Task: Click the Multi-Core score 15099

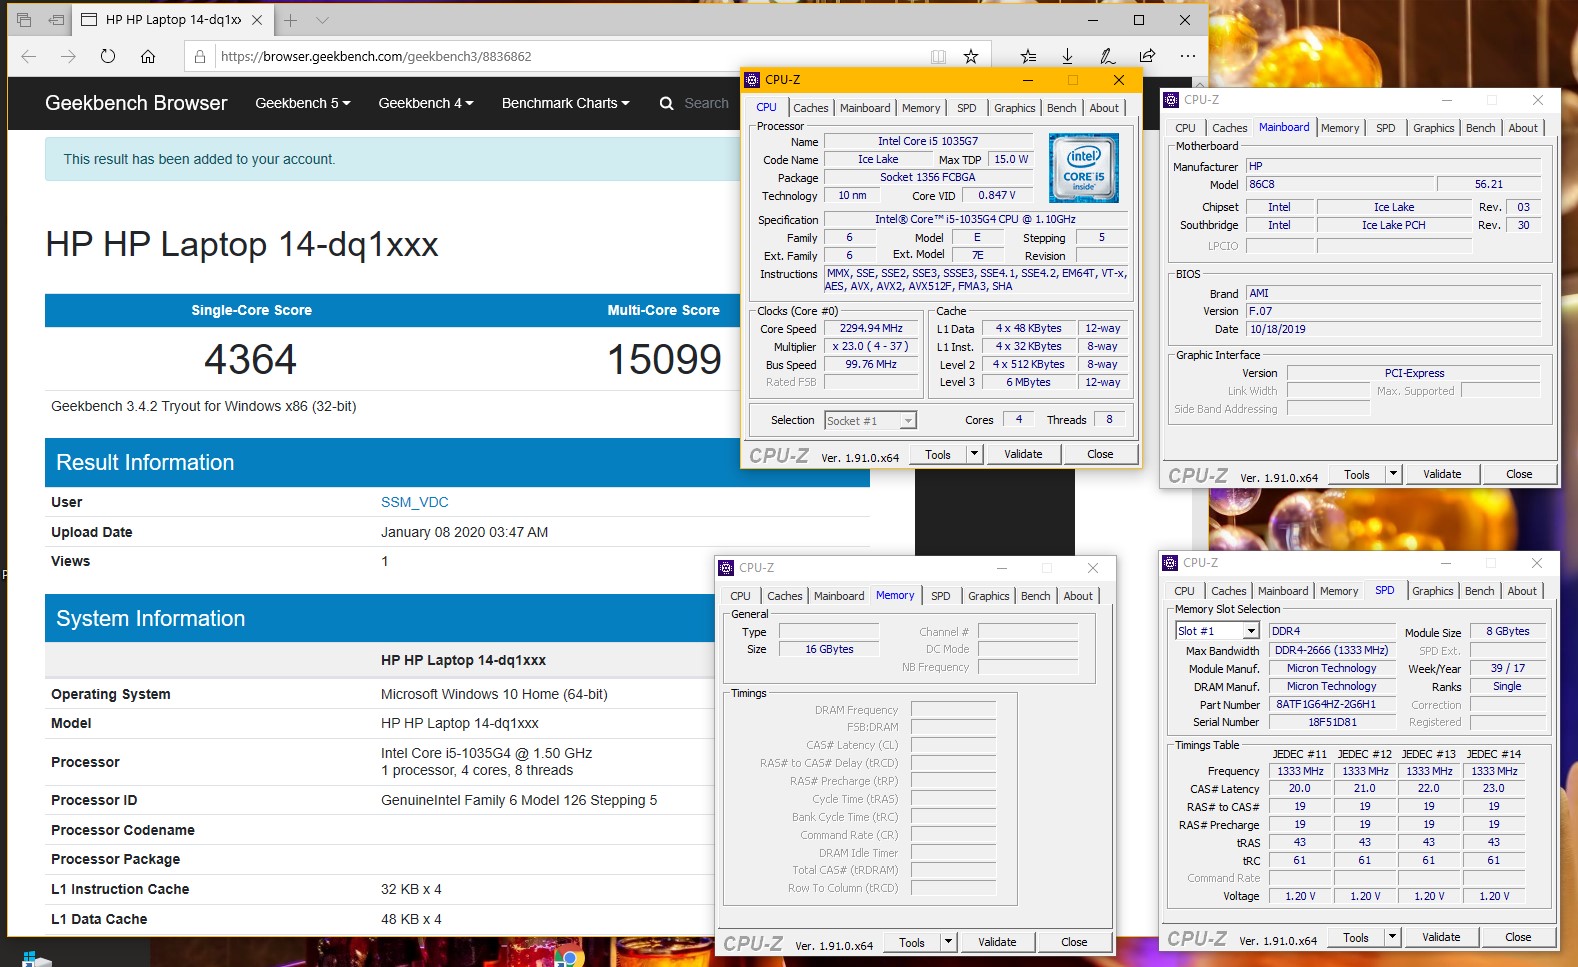Action: [664, 359]
